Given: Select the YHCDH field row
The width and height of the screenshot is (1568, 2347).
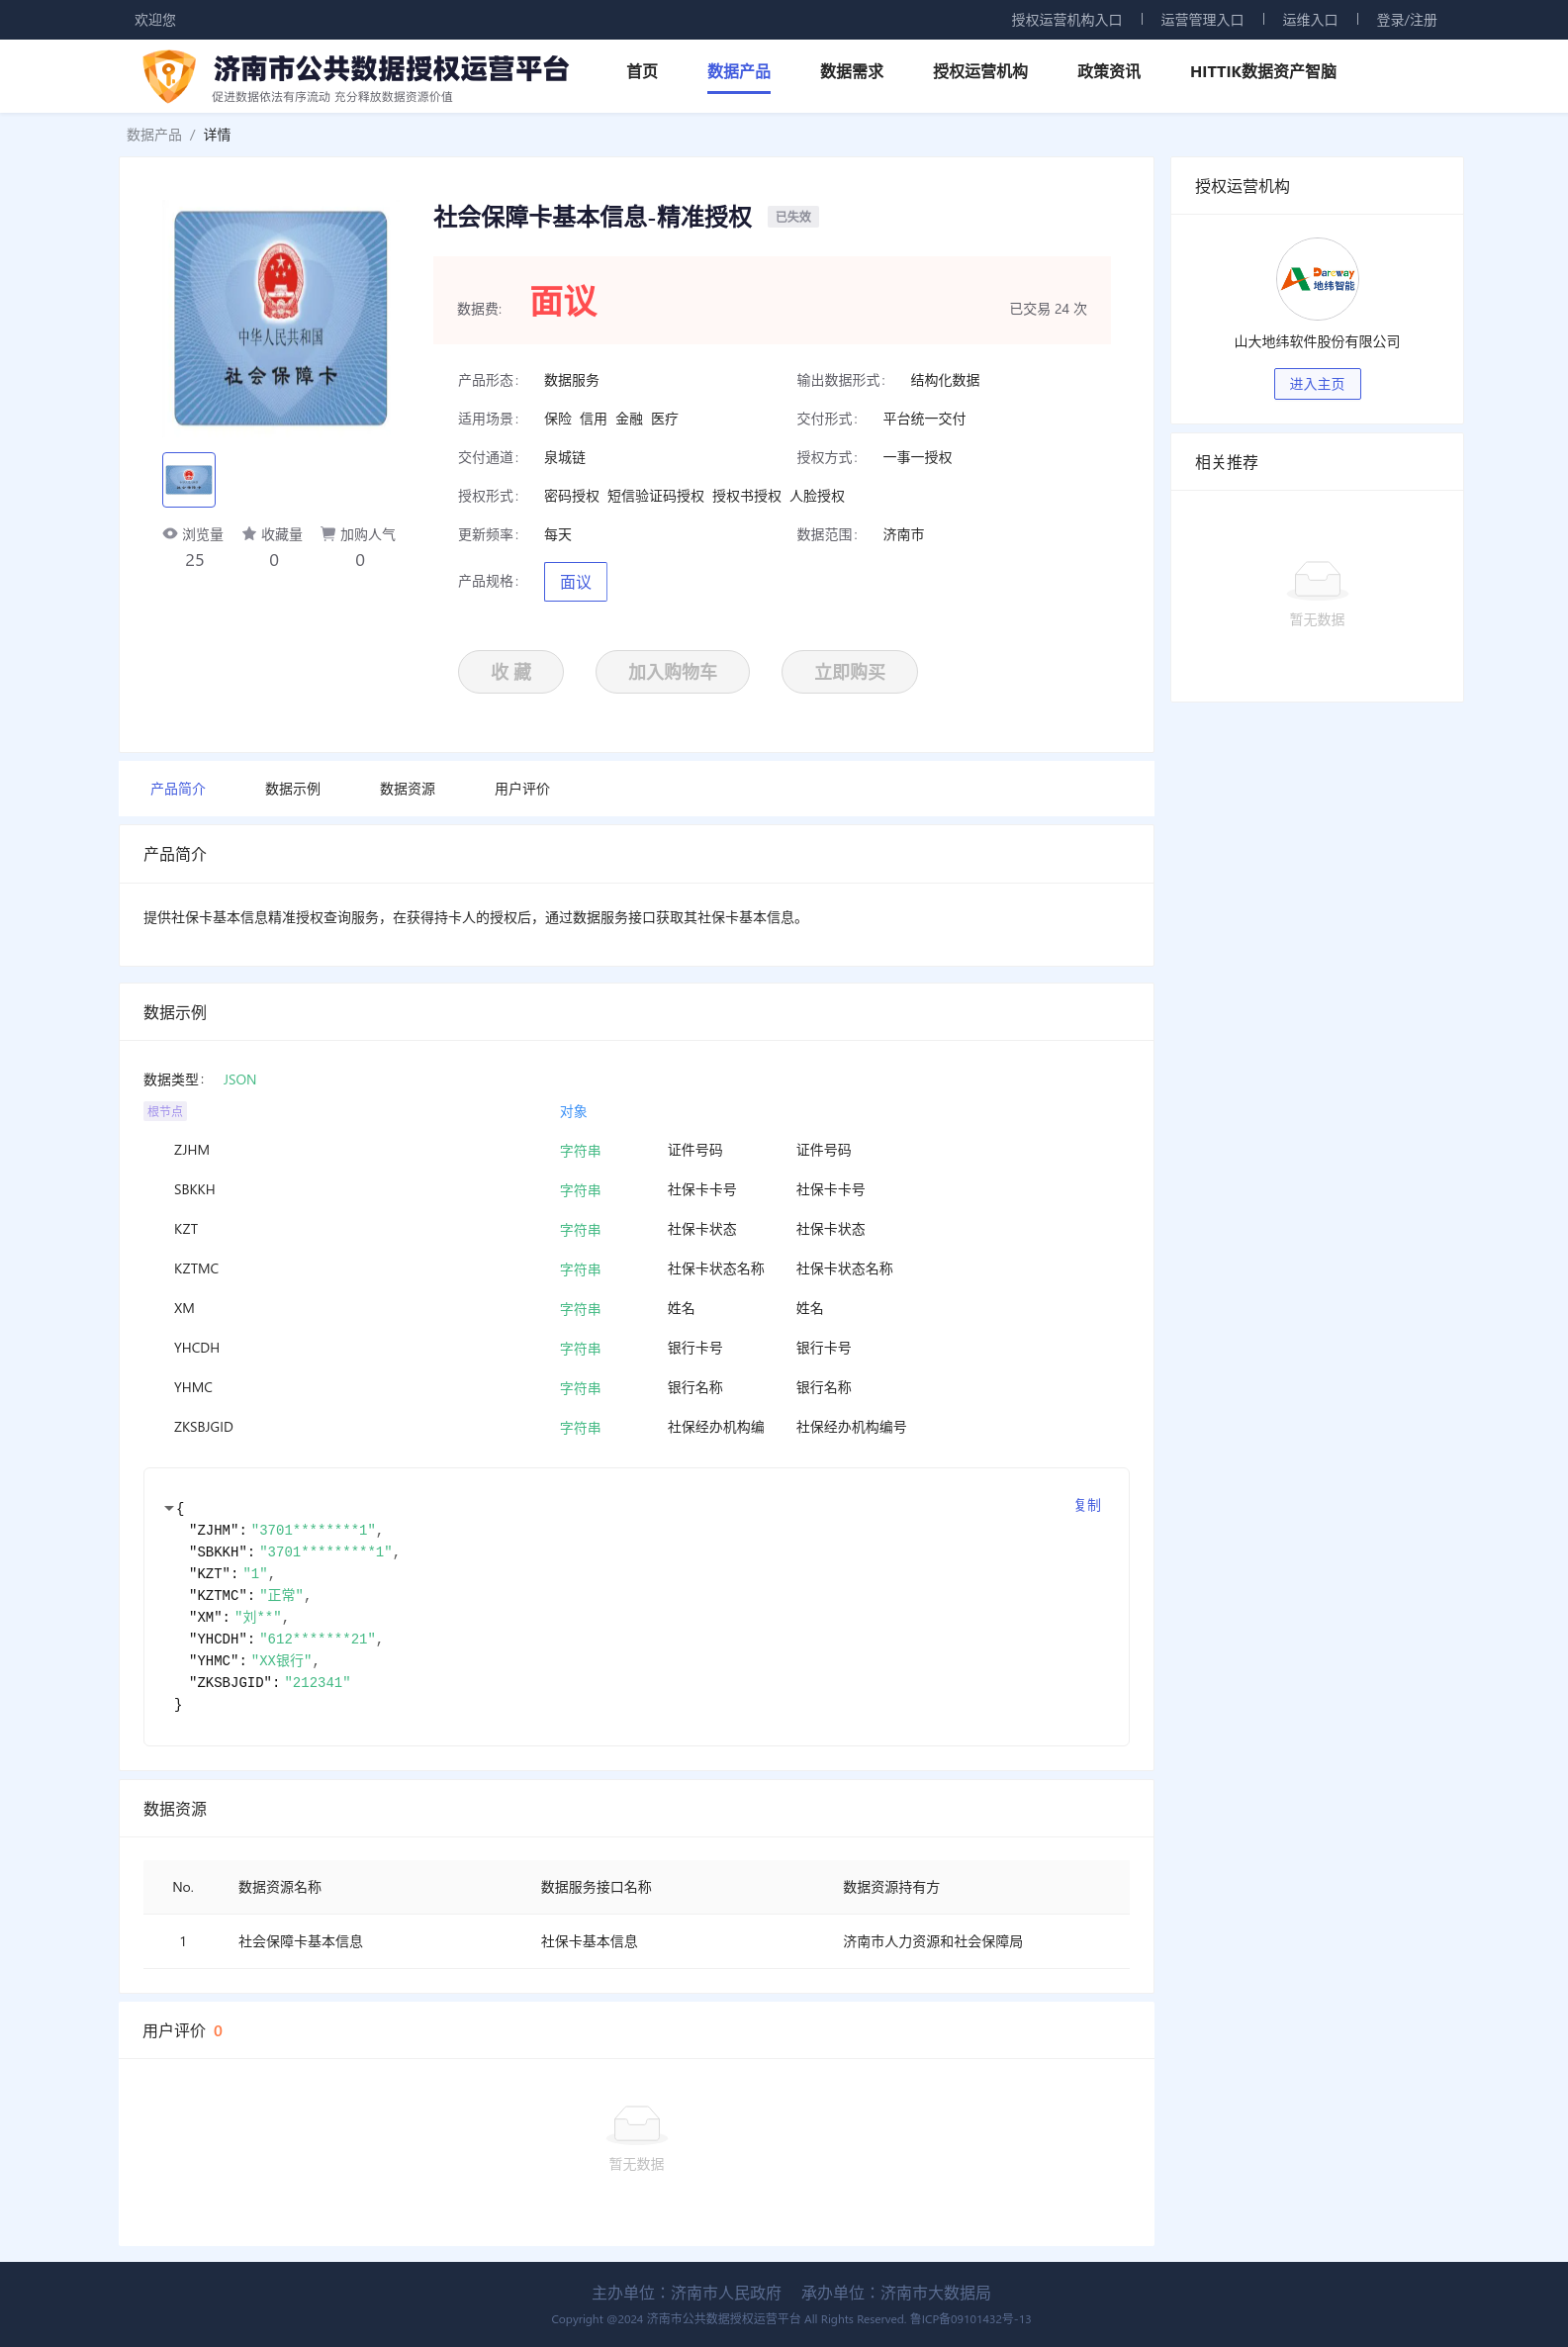Looking at the screenshot, I should click(x=636, y=1348).
